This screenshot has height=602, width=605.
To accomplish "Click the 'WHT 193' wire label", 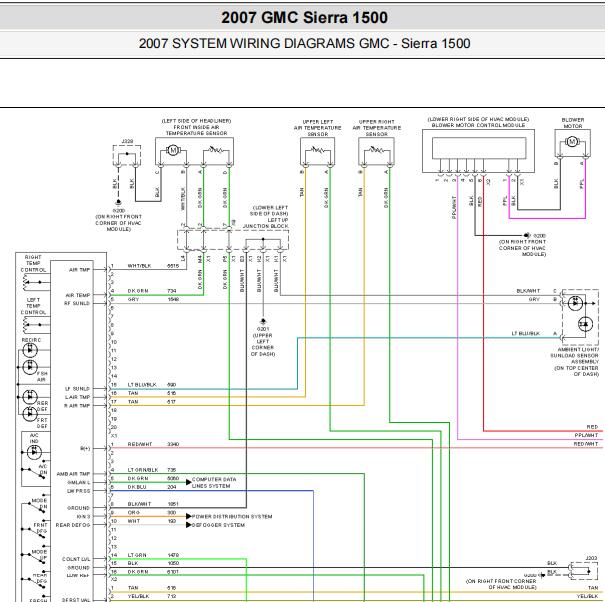I will pos(152,521).
